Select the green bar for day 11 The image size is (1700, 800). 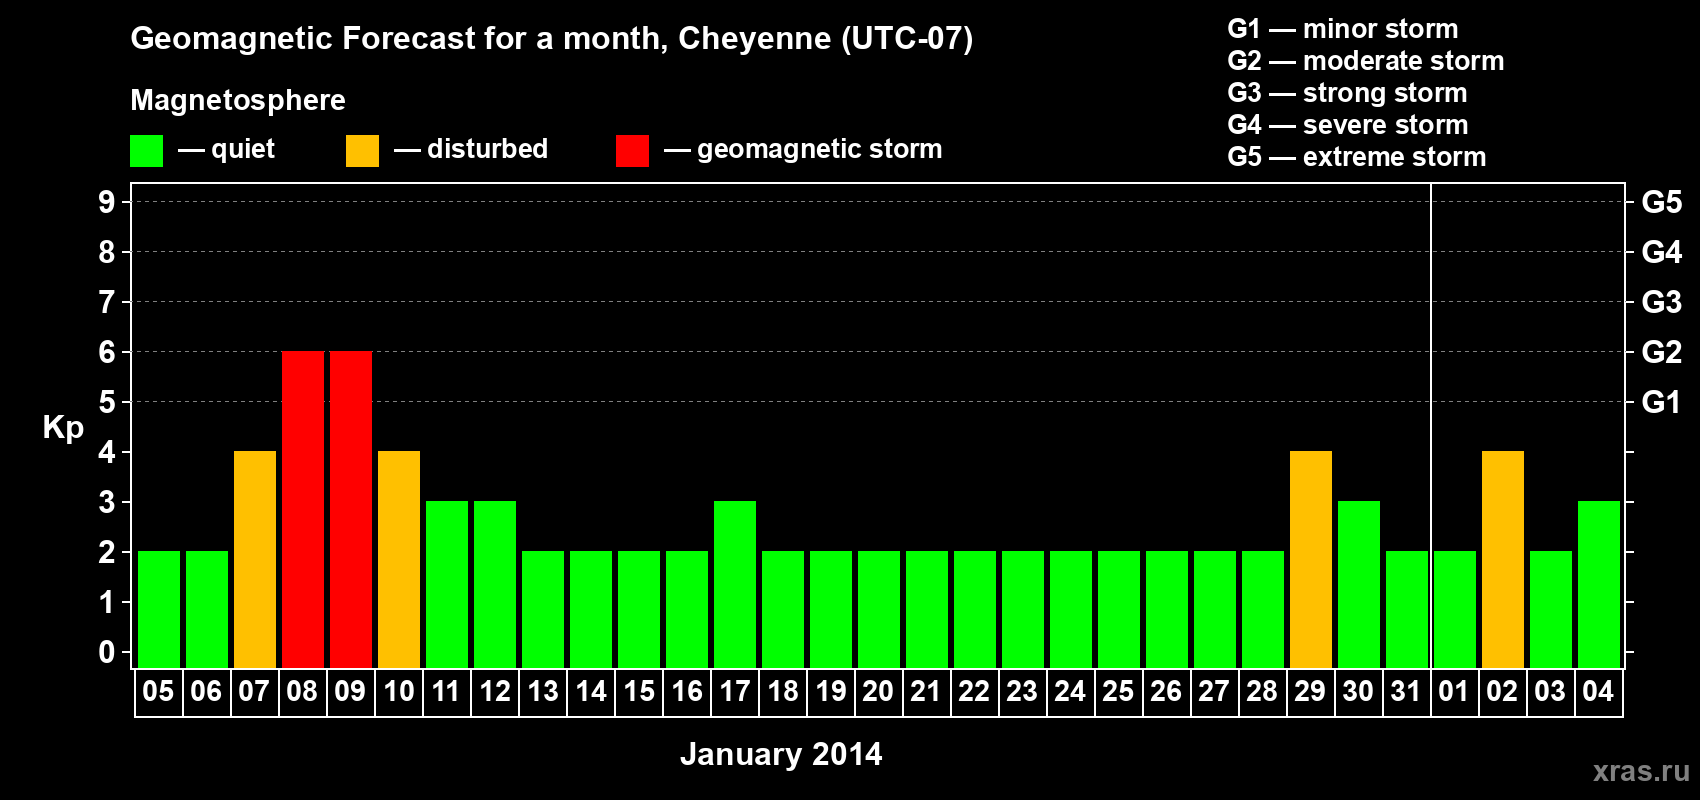pos(447,584)
